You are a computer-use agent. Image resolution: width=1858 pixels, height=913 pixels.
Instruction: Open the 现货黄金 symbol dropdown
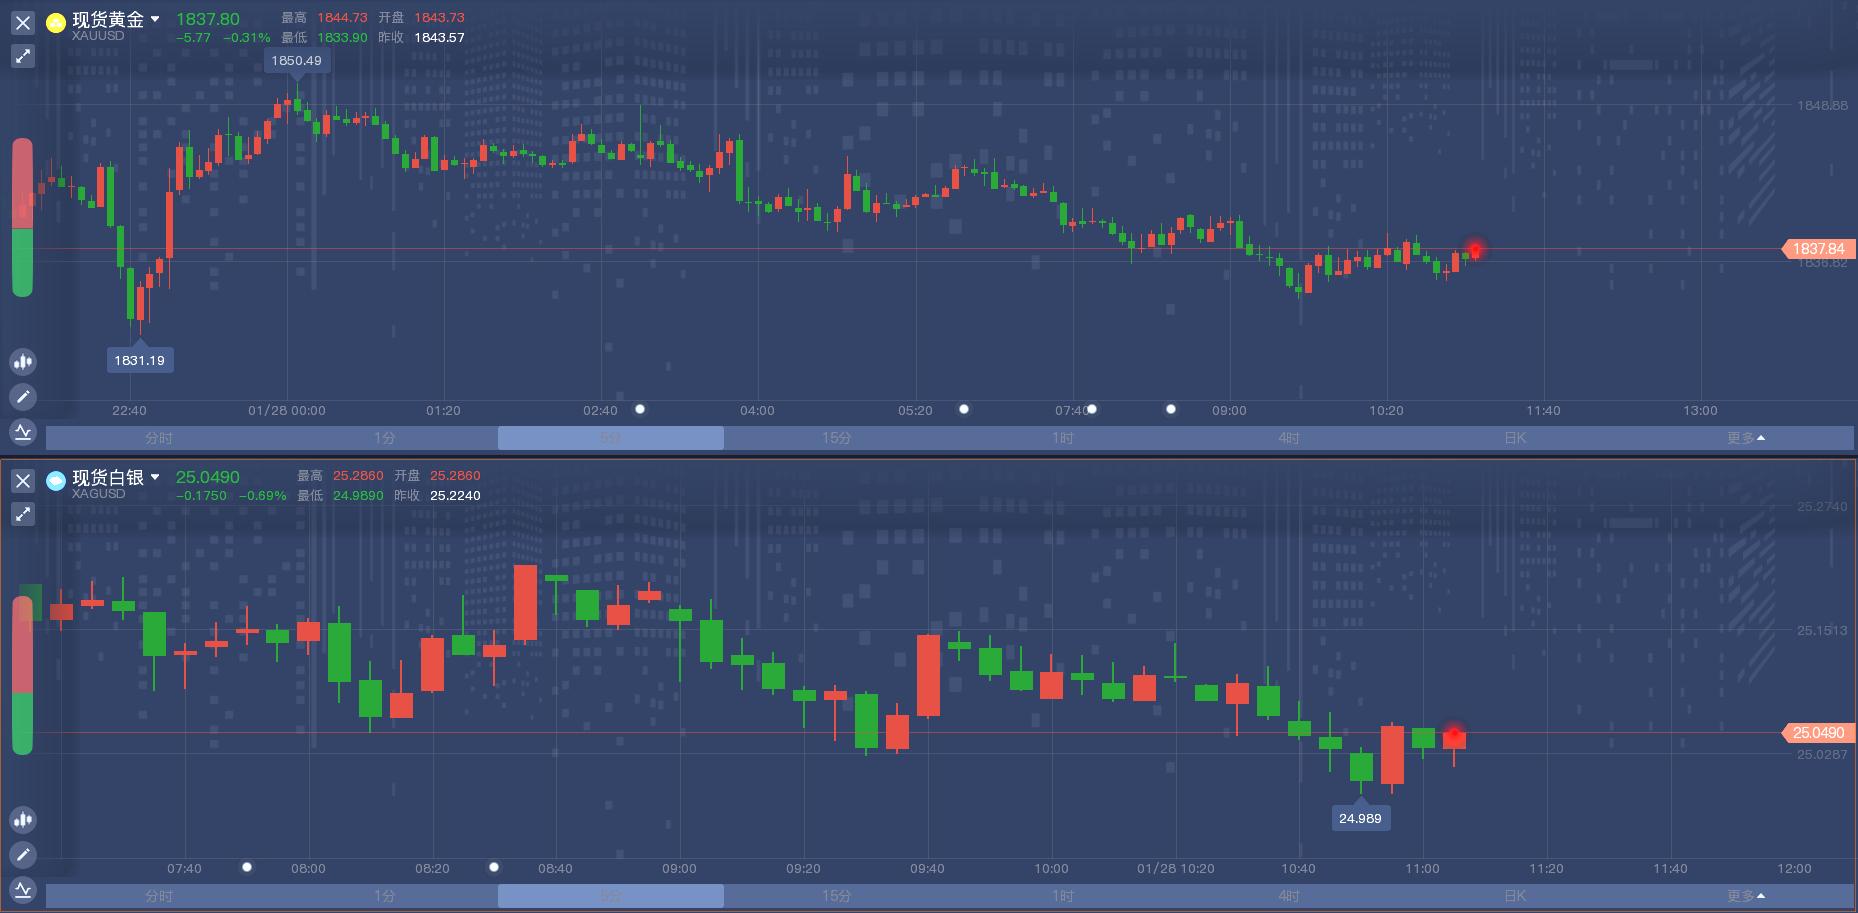coord(155,19)
